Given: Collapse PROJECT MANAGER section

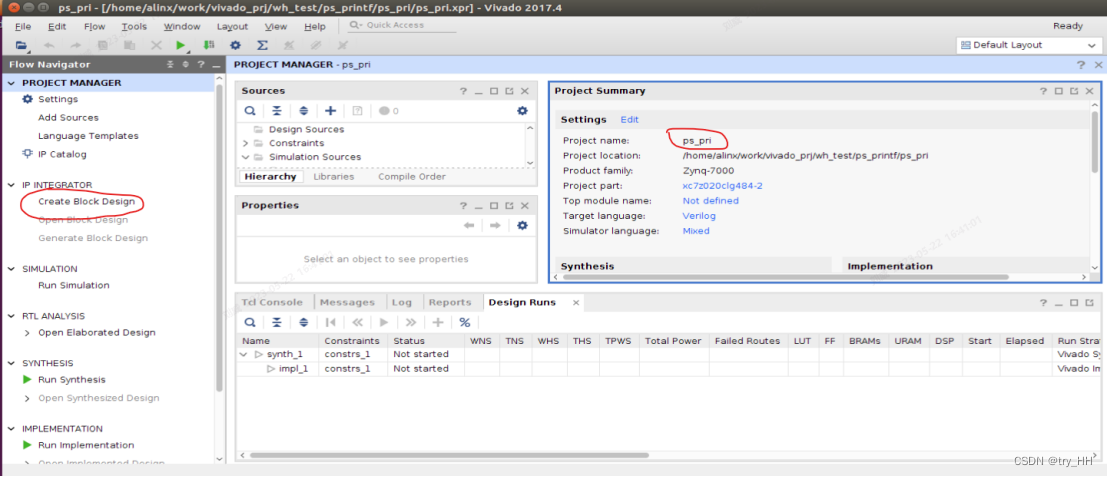Looking at the screenshot, I should click(11, 83).
